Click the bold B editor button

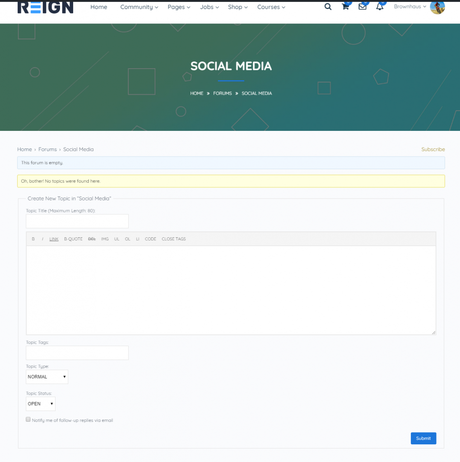tap(33, 239)
